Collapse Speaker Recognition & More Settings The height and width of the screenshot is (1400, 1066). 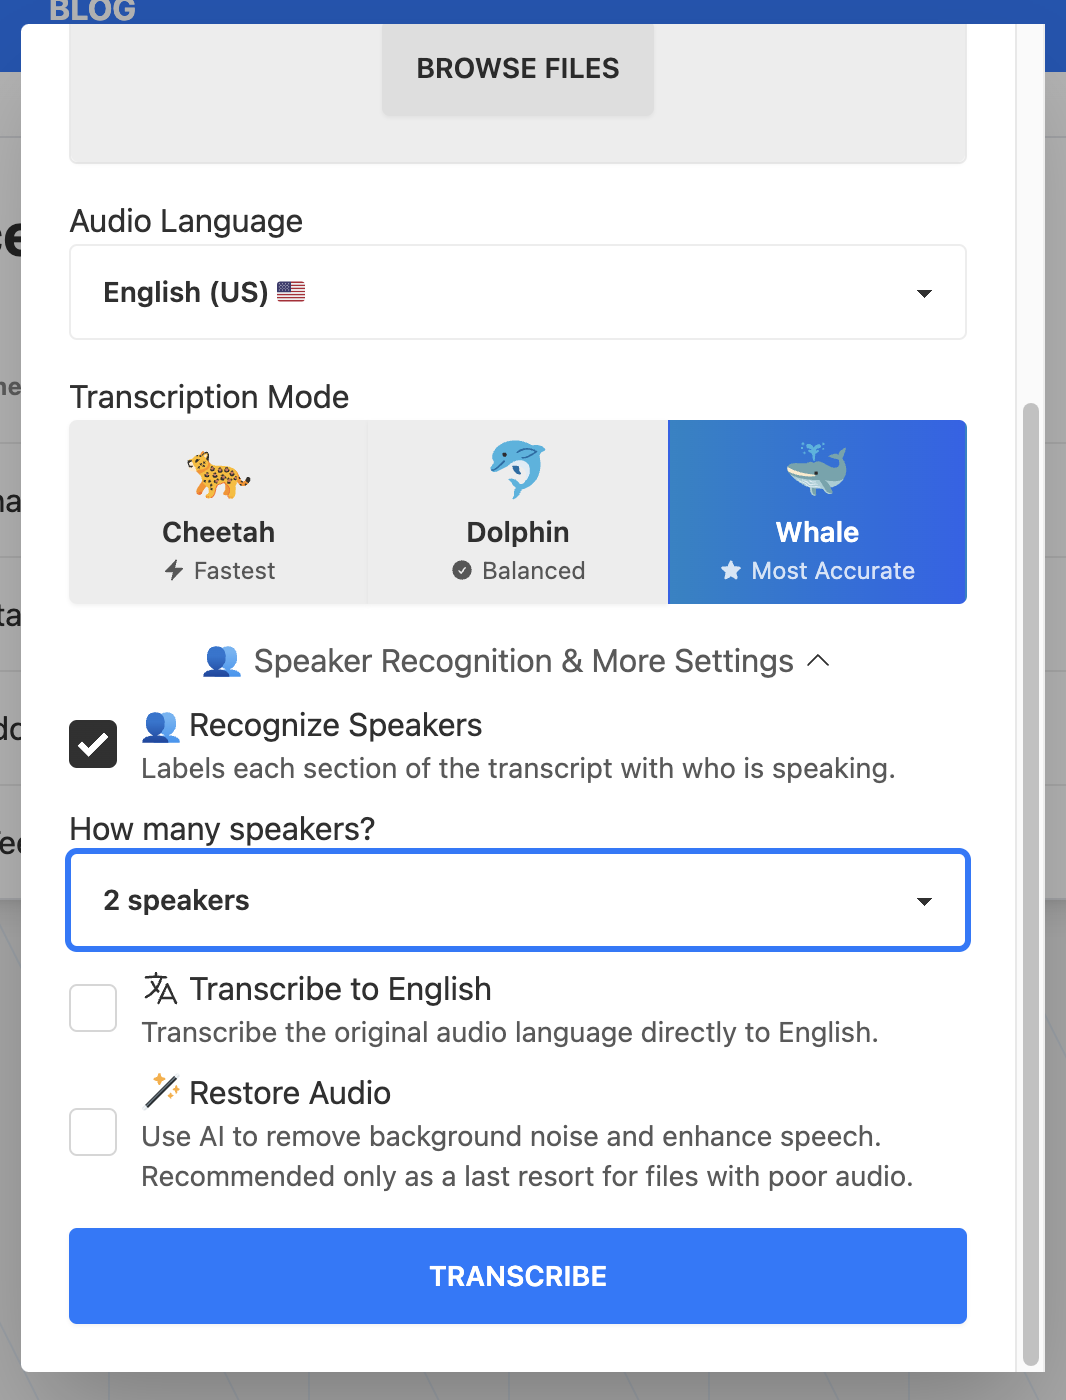point(517,661)
